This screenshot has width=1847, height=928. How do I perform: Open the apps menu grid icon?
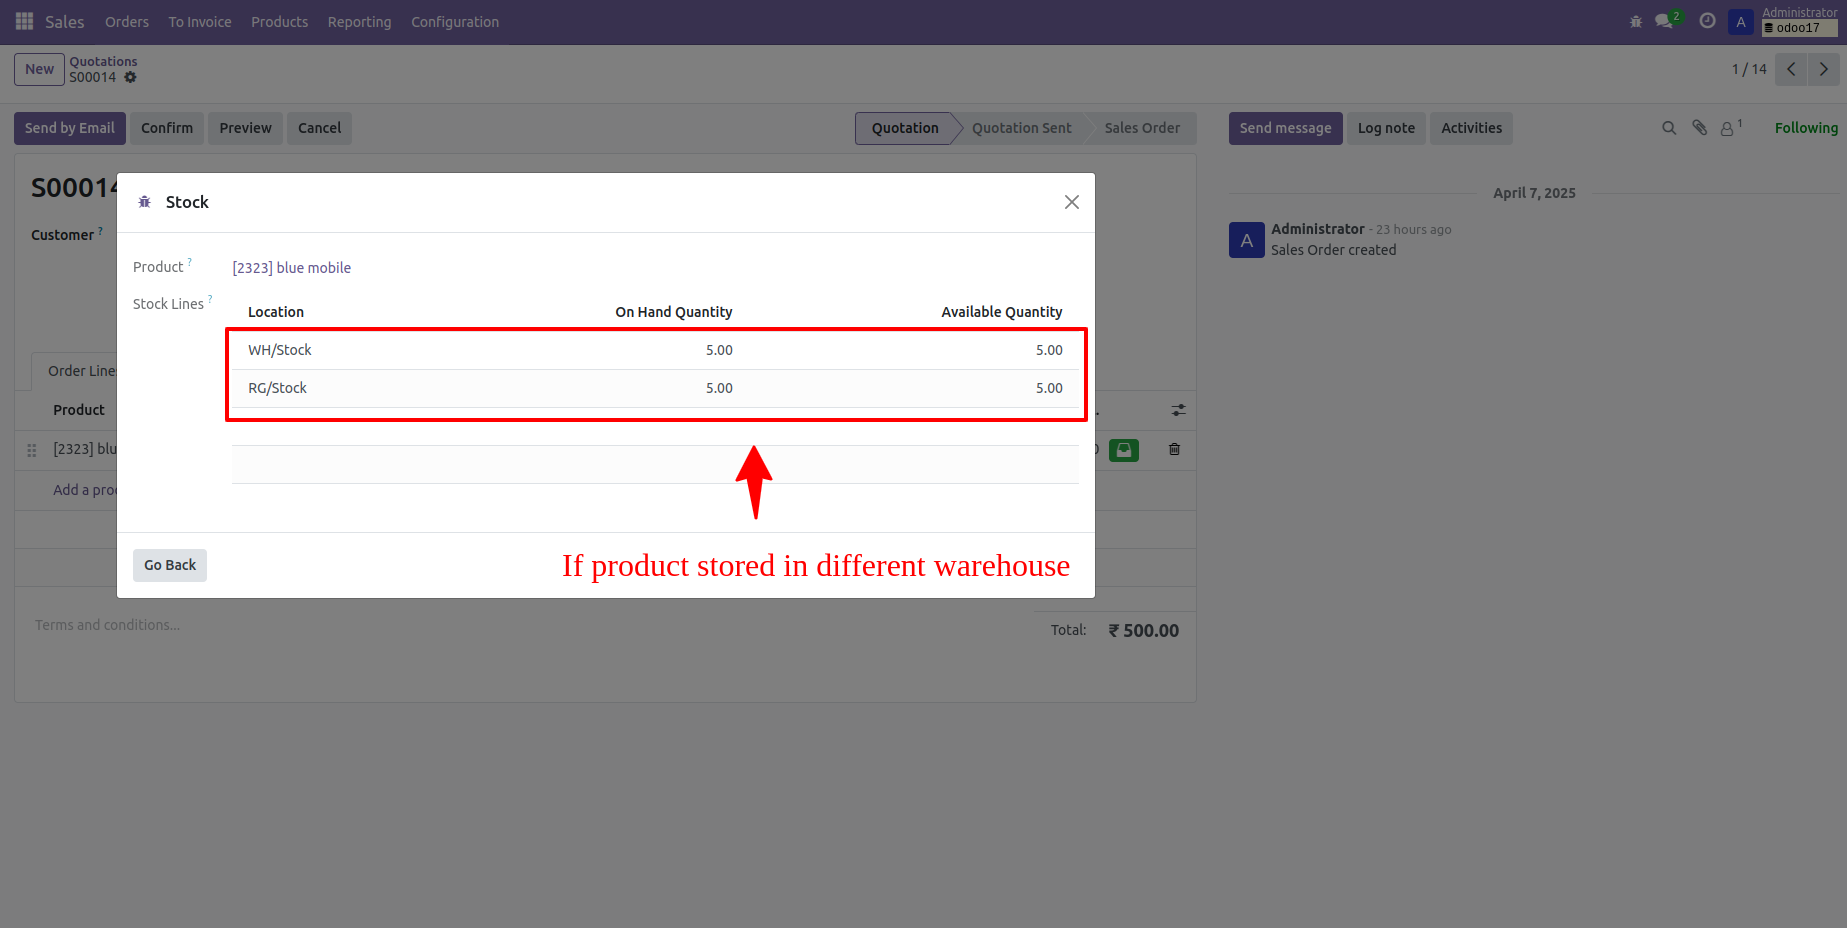pos(23,21)
